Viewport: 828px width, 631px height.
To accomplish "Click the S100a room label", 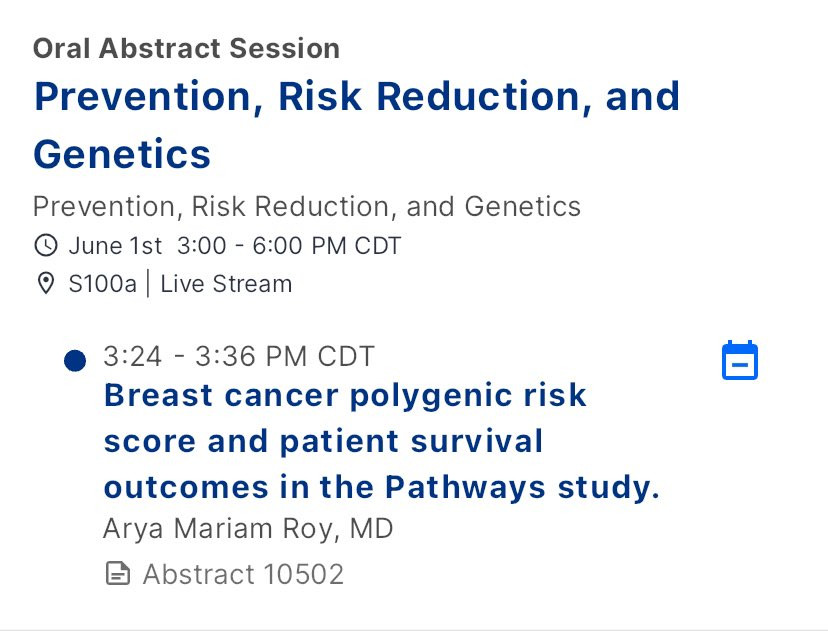I will [102, 284].
